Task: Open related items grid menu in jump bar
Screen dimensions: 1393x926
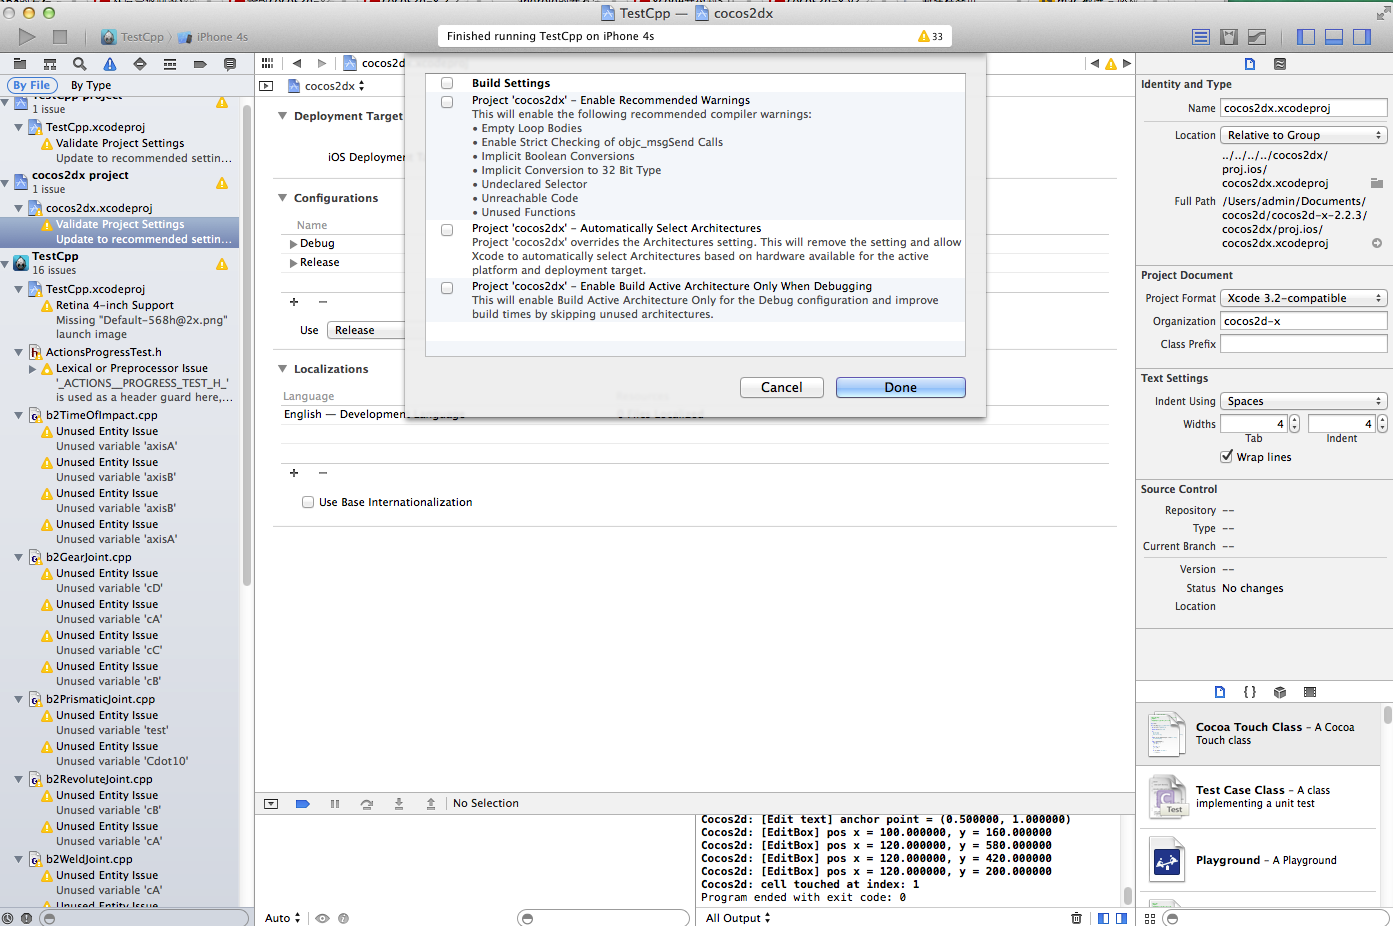Action: click(x=267, y=63)
